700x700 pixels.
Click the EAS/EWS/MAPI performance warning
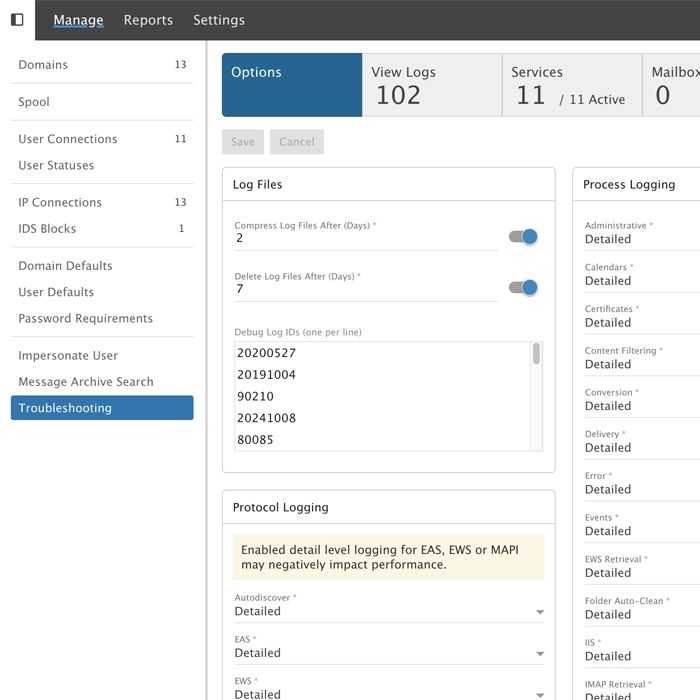click(x=389, y=557)
